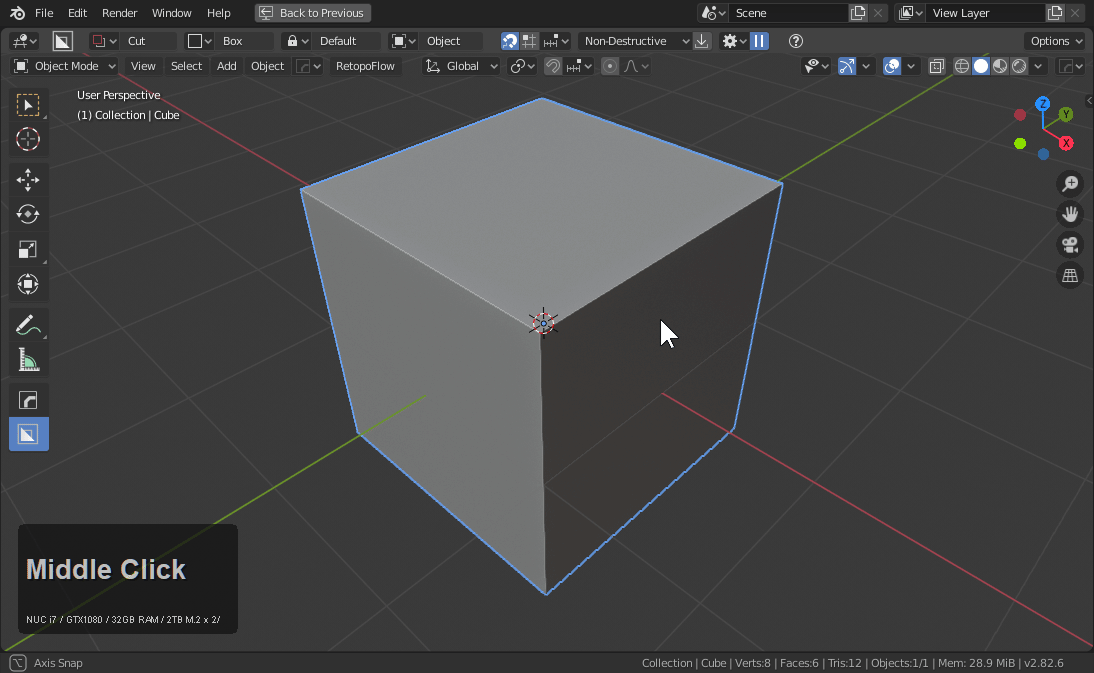The image size is (1094, 673).
Task: Activate the 3D Cursor tool
Action: tap(28, 140)
